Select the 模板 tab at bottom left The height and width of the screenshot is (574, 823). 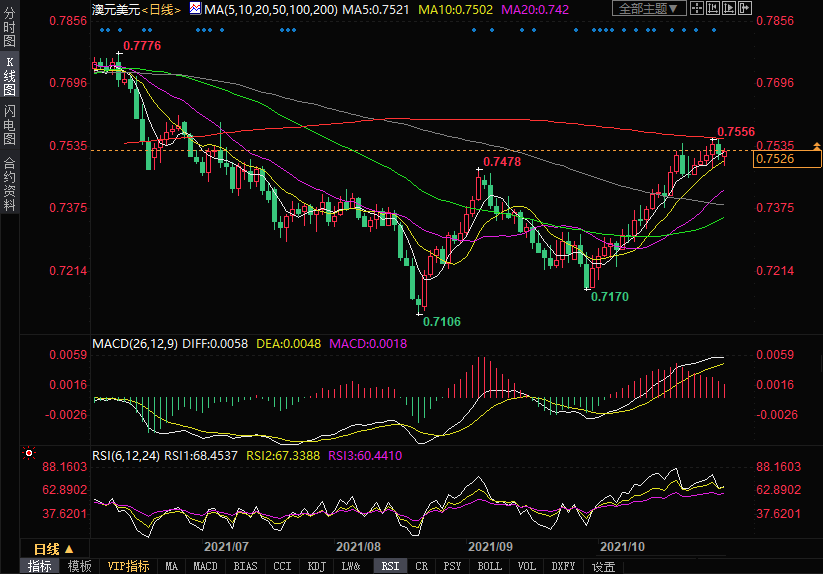click(x=79, y=566)
